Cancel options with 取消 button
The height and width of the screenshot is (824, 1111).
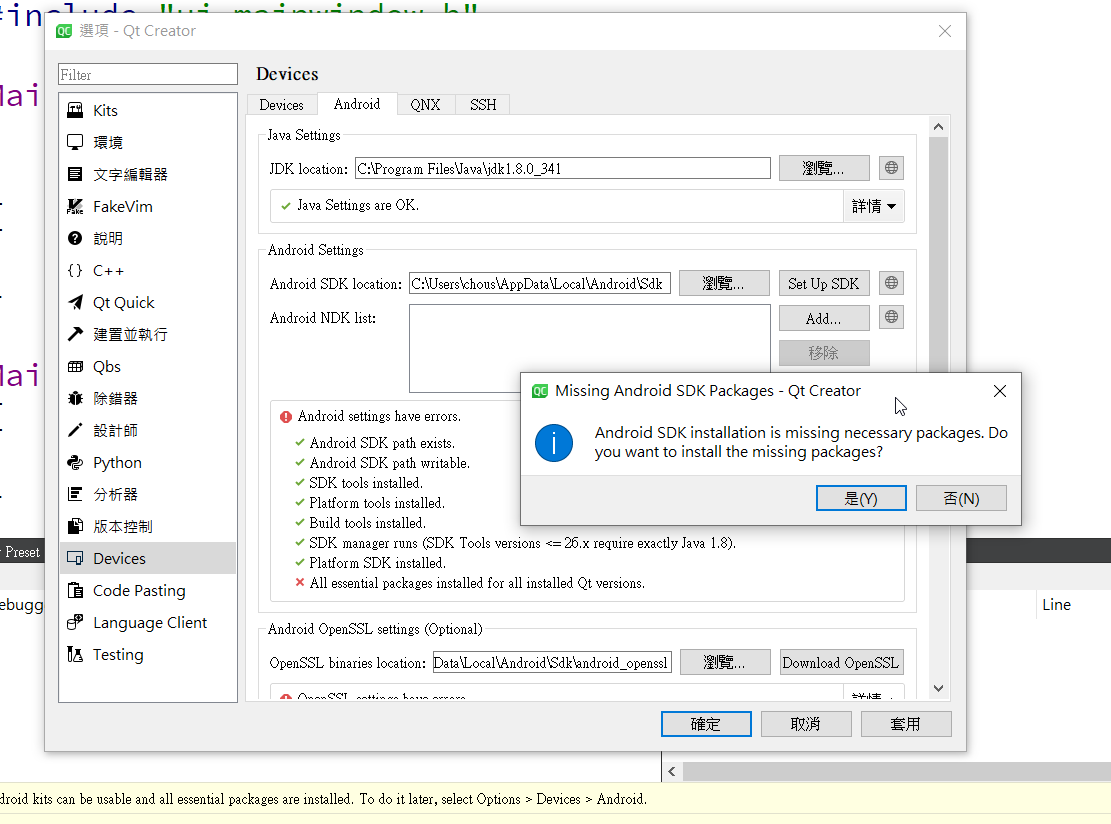pyautogui.click(x=806, y=724)
